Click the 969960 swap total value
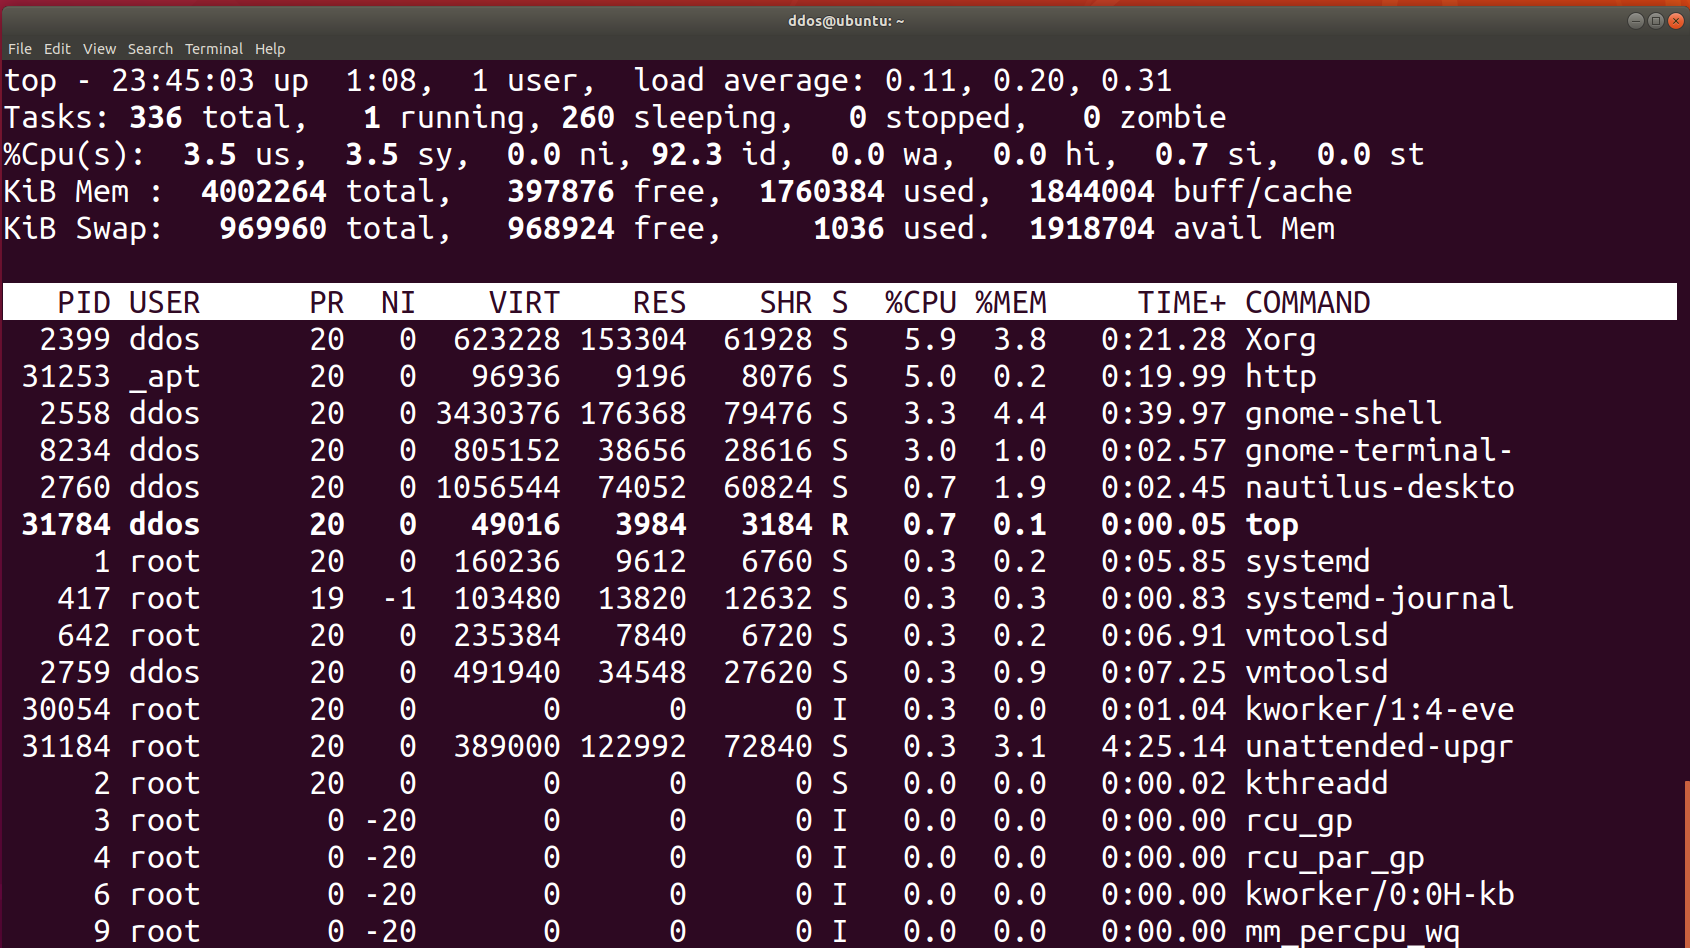The image size is (1690, 948). pos(273,229)
